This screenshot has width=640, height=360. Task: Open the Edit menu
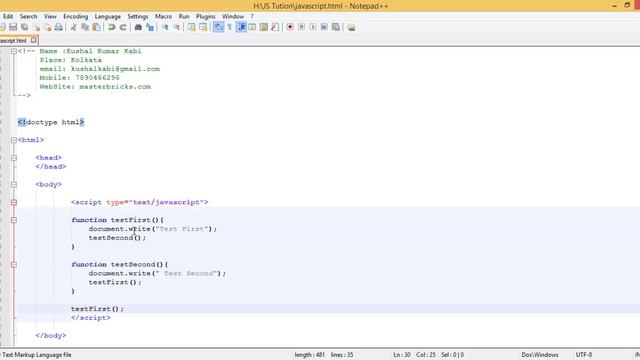[8, 16]
